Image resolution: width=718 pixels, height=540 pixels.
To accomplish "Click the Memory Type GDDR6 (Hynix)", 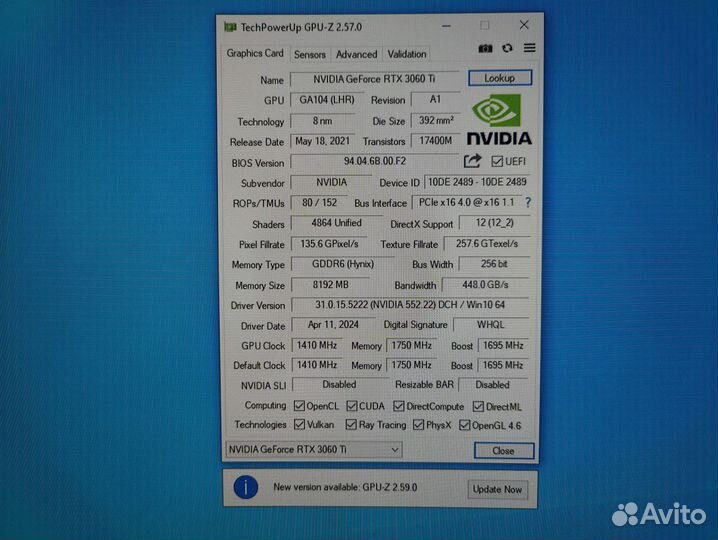I will [343, 264].
